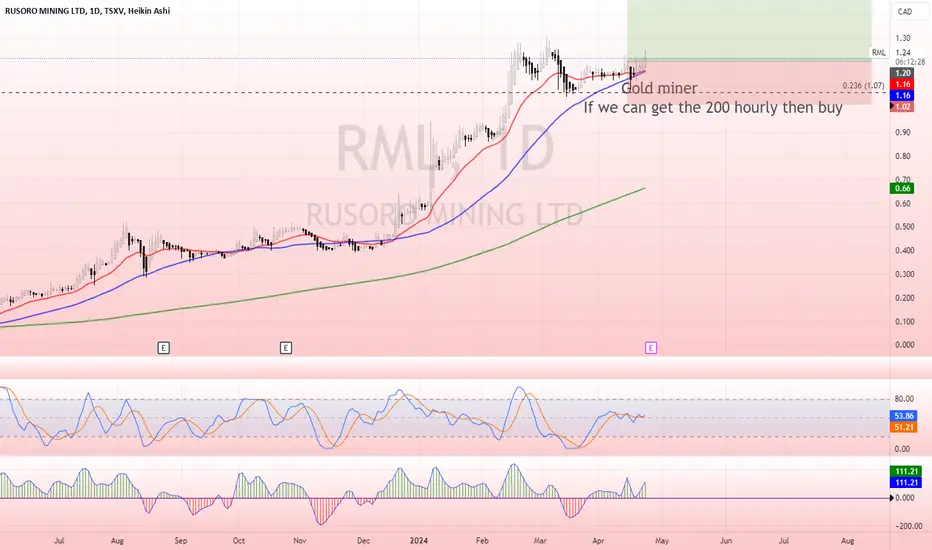The image size is (932, 550).
Task: Click the green 111.21 indicator value tag
Action: pos(906,472)
